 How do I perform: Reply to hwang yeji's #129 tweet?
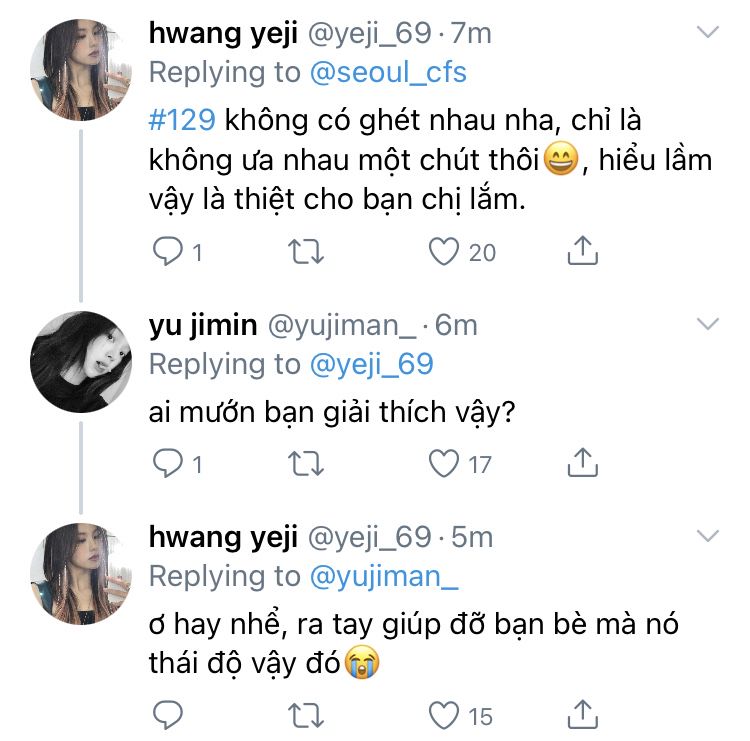click(x=165, y=252)
